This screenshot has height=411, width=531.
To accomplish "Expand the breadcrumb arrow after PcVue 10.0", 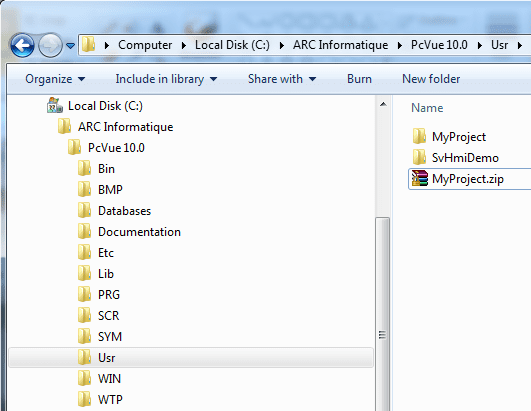I will click(480, 45).
